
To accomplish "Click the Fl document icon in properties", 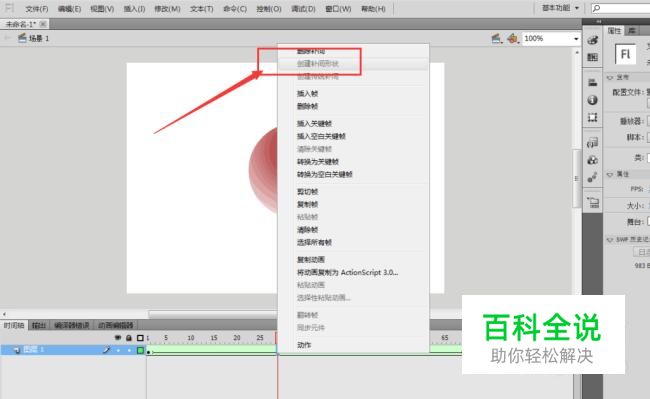I will pos(625,54).
